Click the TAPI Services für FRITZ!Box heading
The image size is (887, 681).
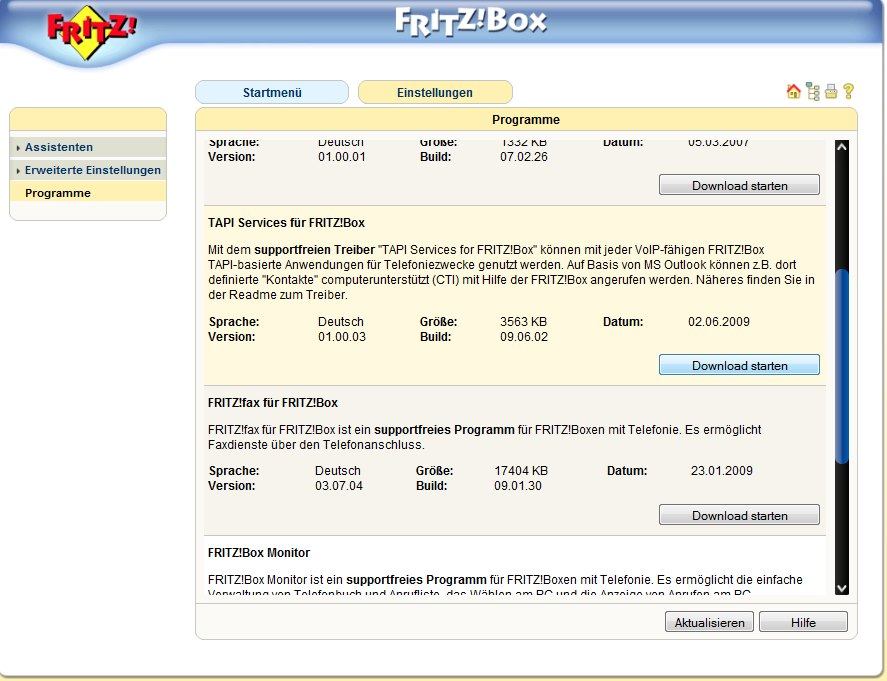click(x=286, y=223)
